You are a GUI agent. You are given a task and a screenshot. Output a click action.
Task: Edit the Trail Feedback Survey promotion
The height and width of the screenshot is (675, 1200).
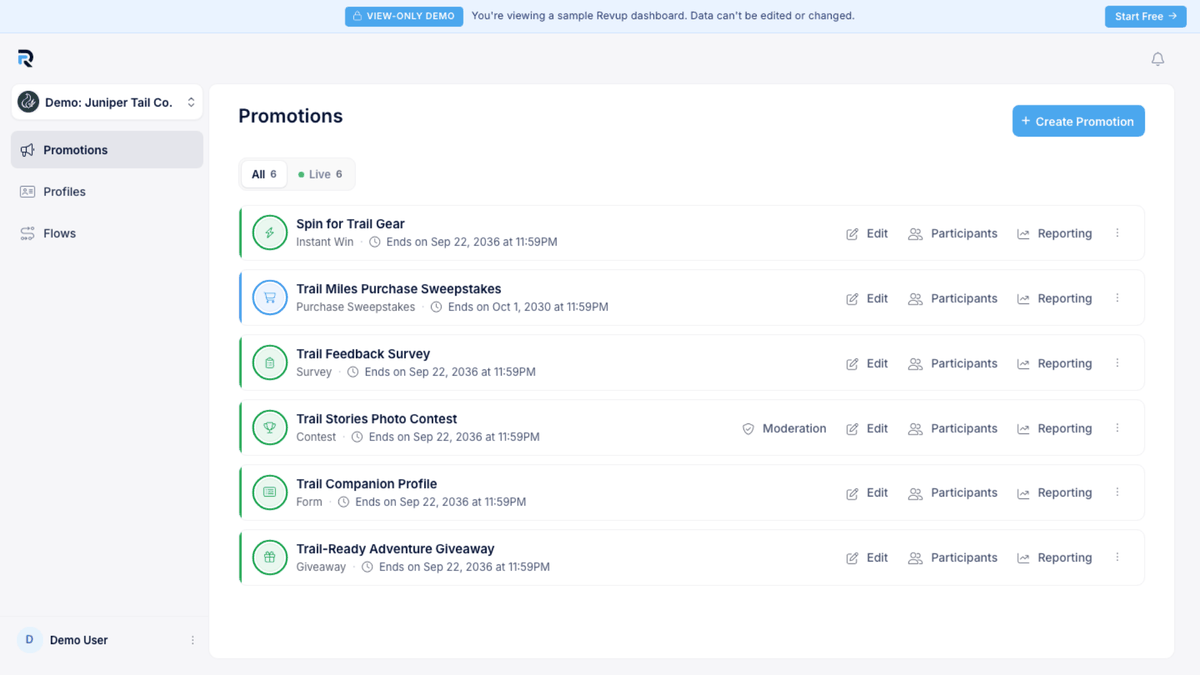point(867,363)
